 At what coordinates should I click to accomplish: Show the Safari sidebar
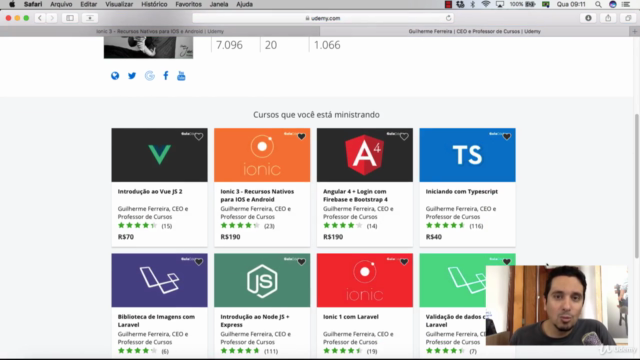[x=70, y=18]
